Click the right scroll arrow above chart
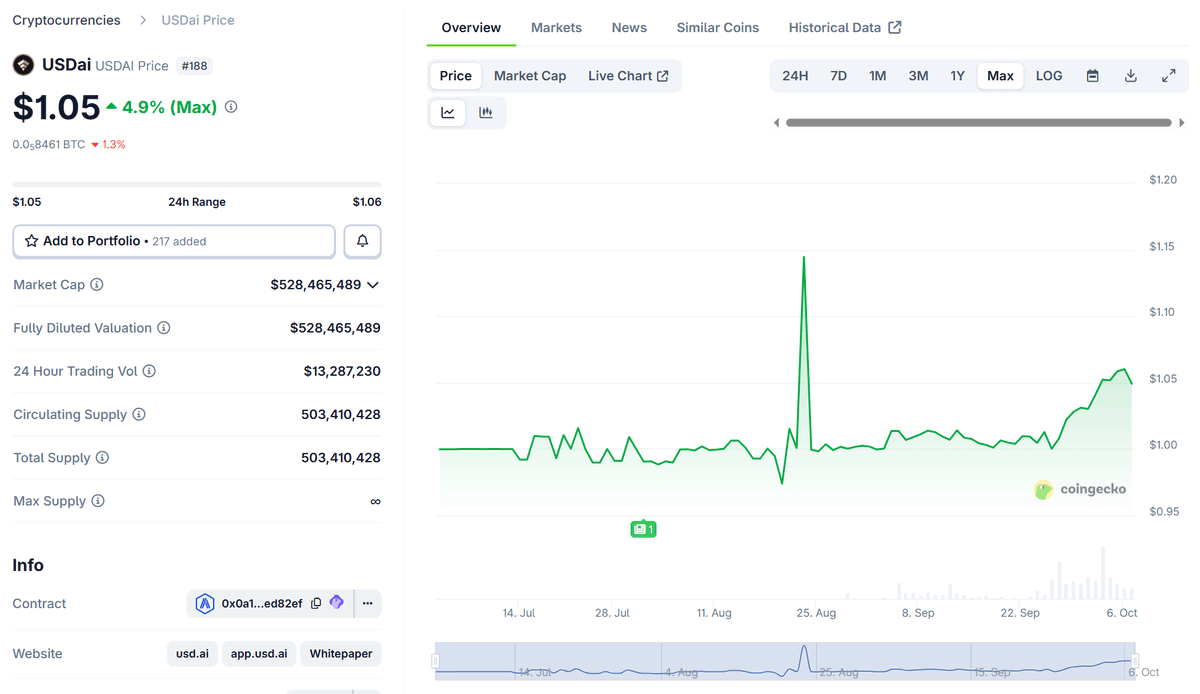Viewport: 1200px width, 694px height. point(1182,123)
